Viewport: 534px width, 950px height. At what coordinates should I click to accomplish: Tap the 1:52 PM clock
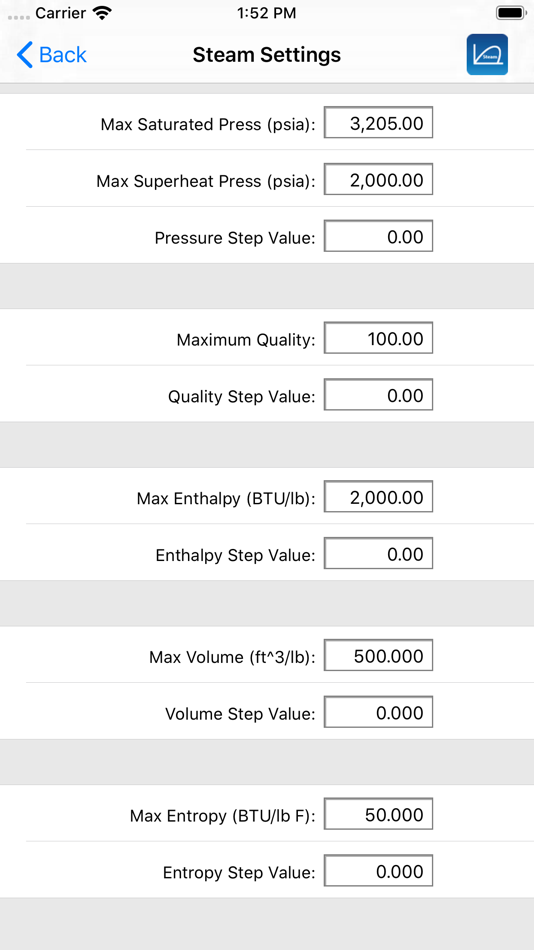pyautogui.click(x=267, y=13)
